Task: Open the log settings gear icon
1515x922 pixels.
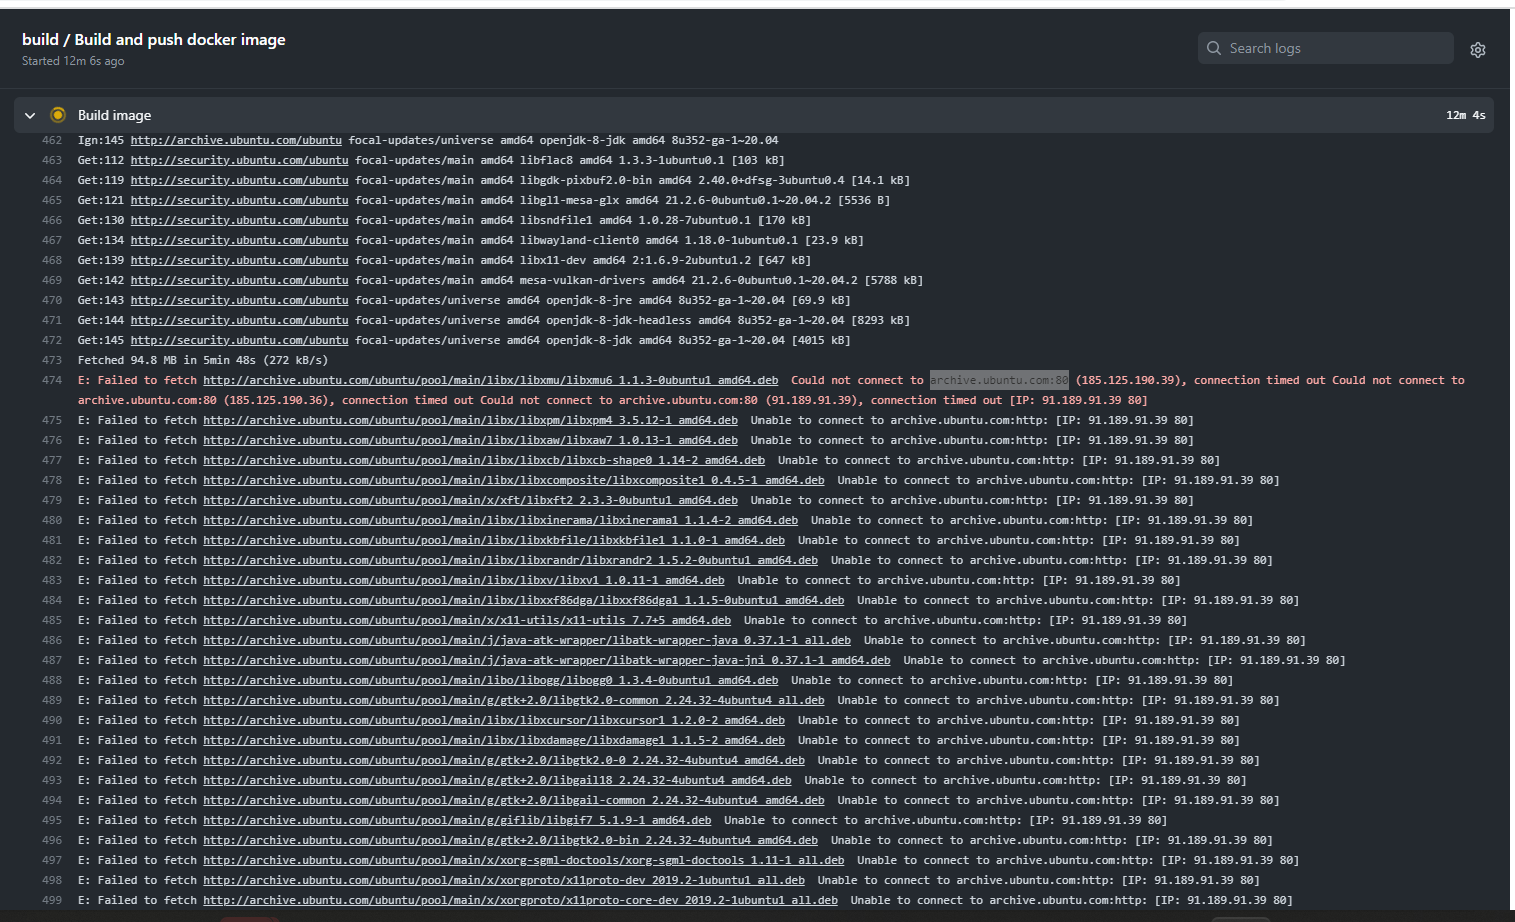Action: [x=1477, y=49]
